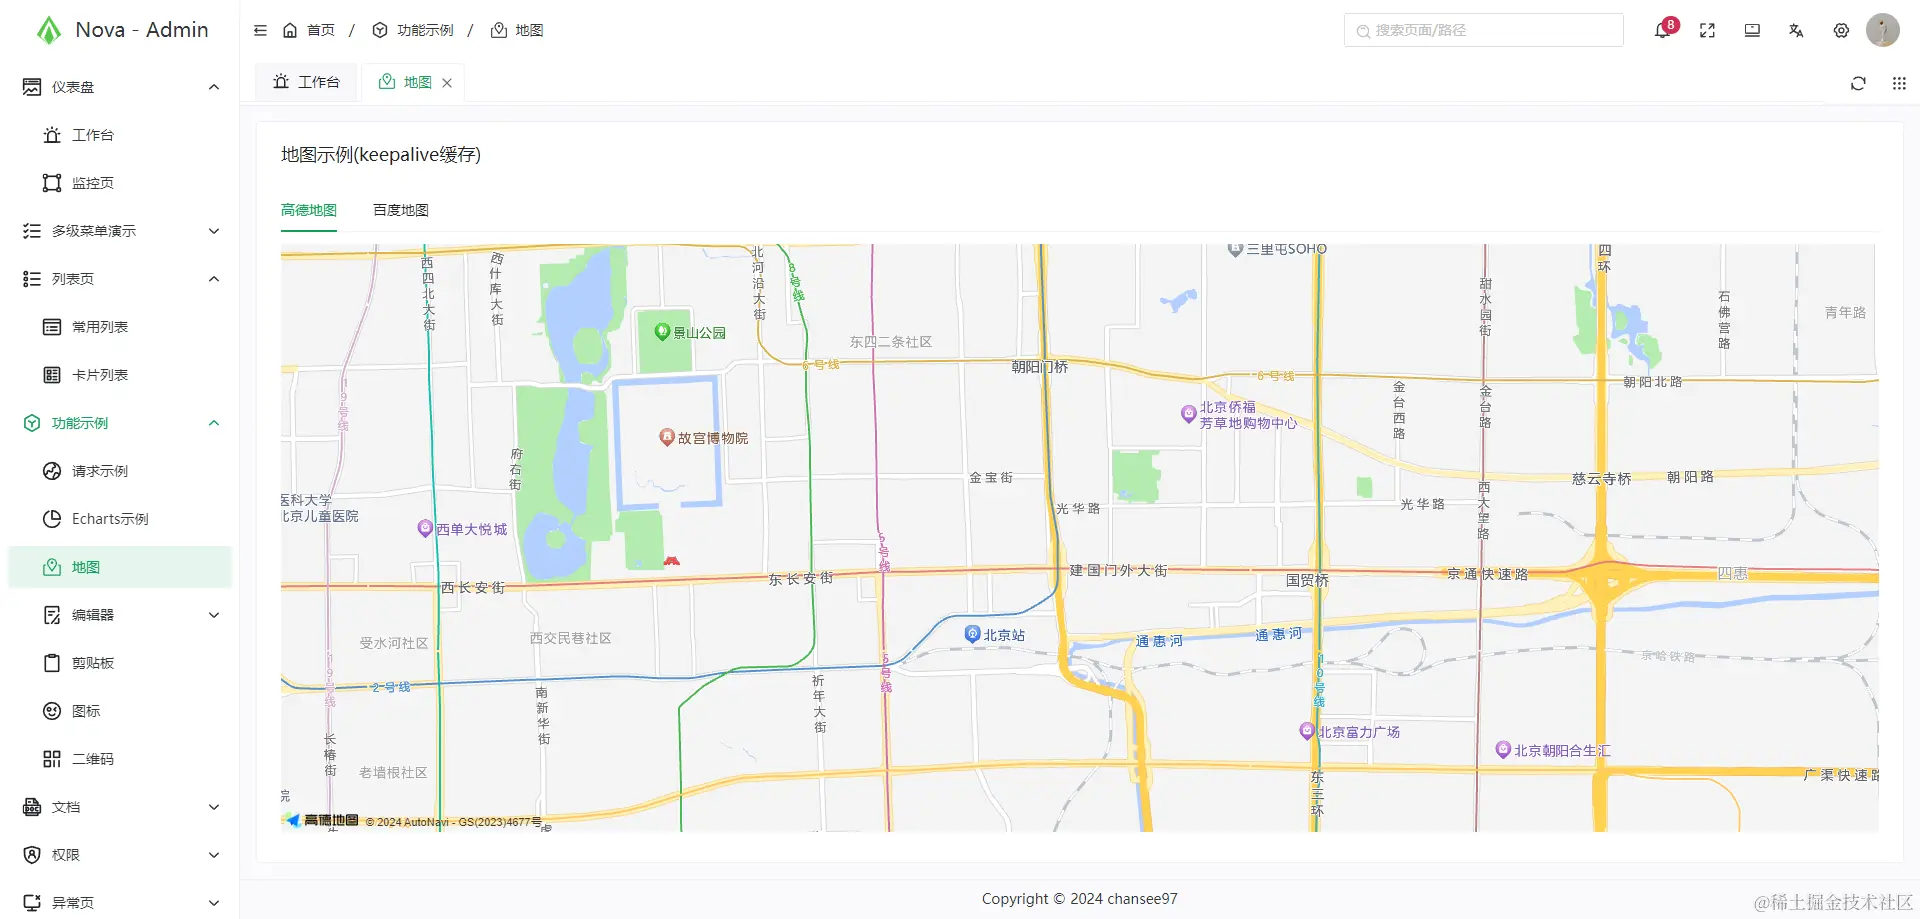Screen dimensions: 1920x919
Task: Click the Nova Admin logo icon
Action: point(49,30)
